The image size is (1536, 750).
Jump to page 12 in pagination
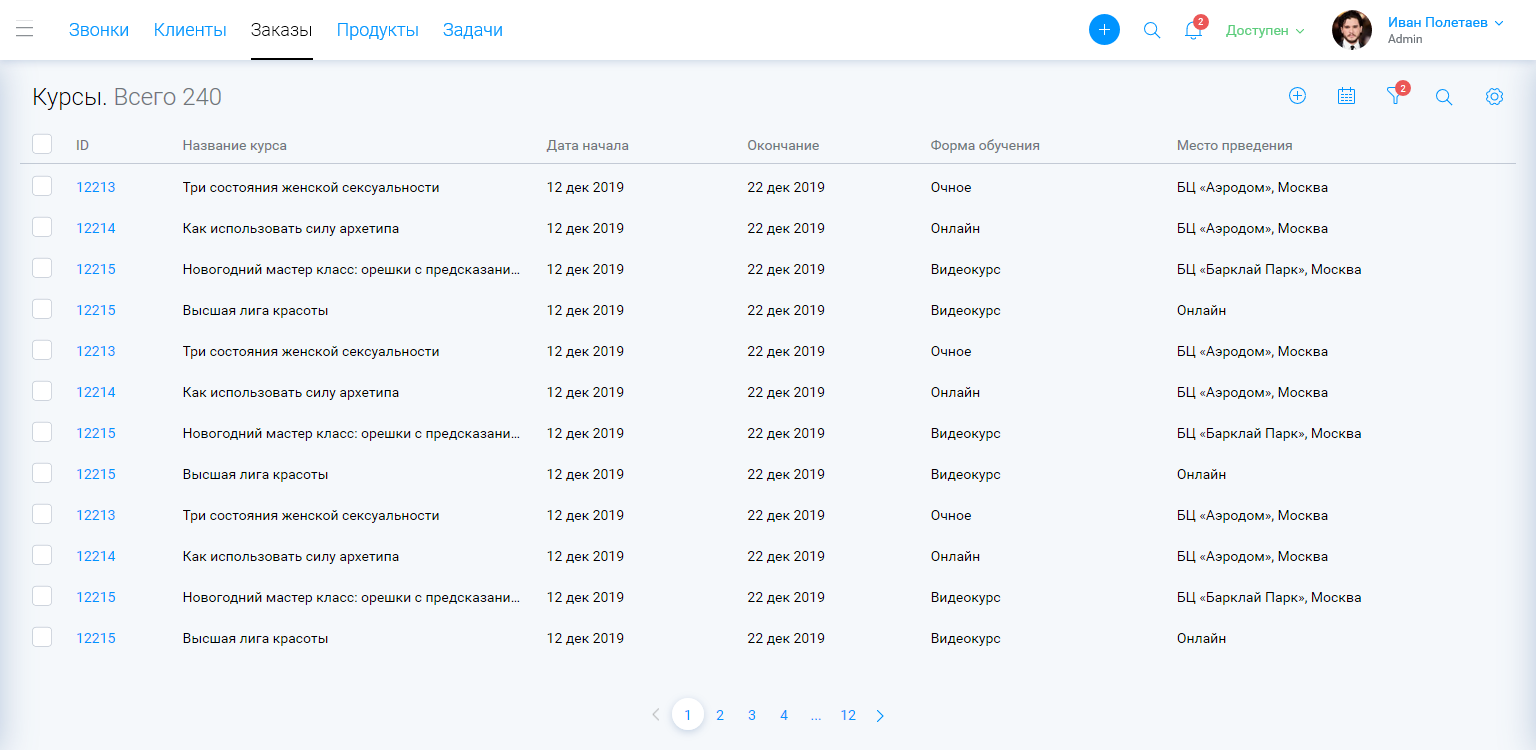[848, 715]
